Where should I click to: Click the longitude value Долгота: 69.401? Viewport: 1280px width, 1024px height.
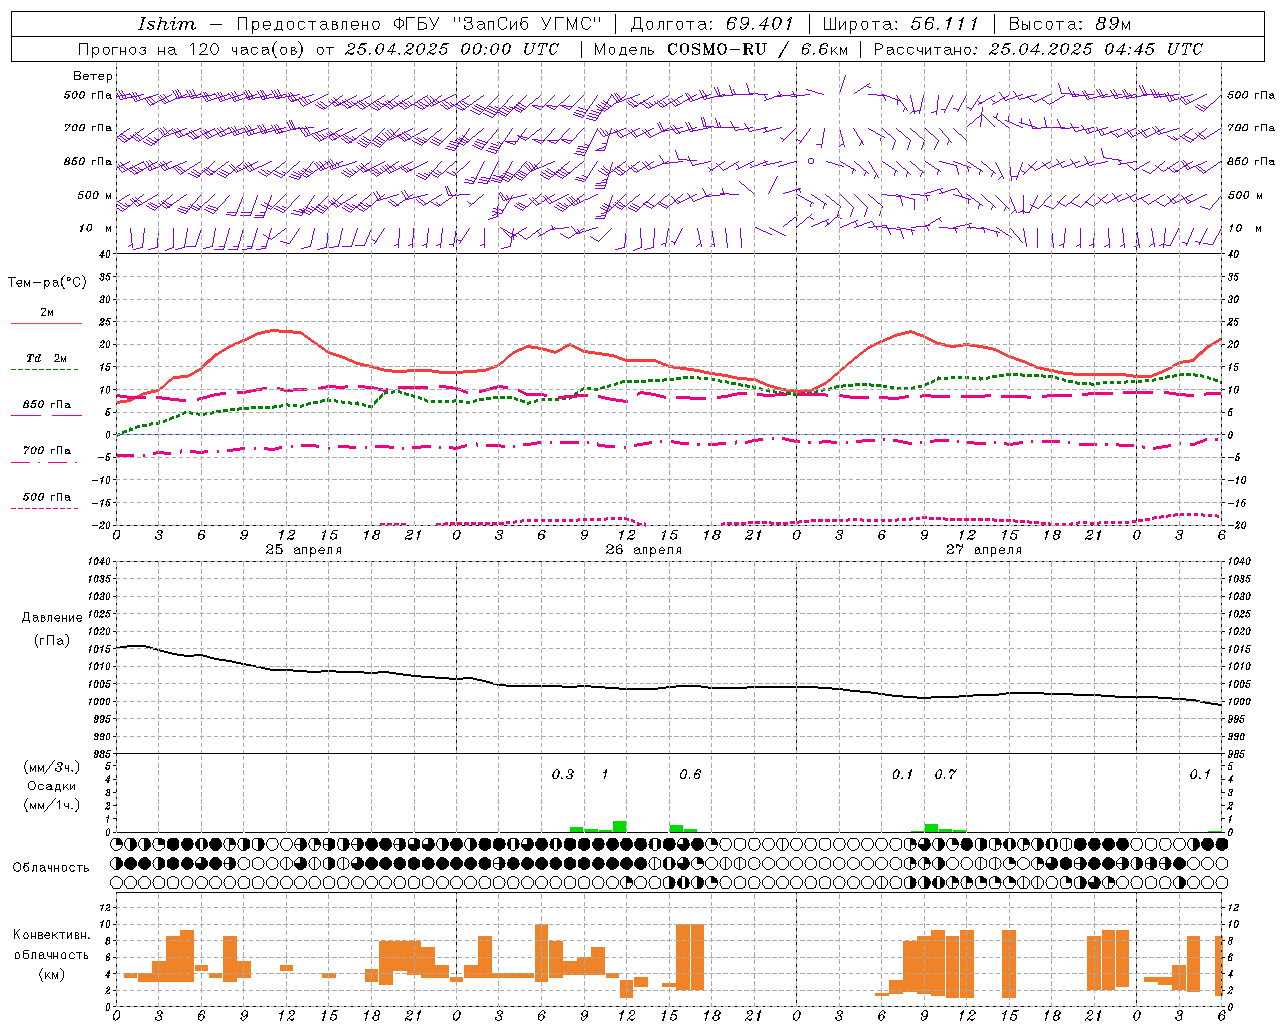[x=711, y=23]
